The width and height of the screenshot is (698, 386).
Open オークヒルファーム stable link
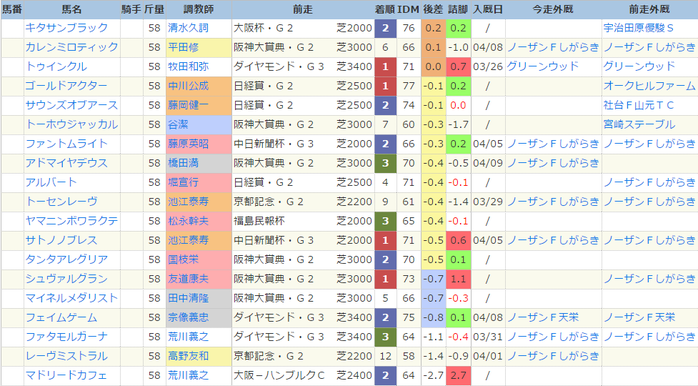[649, 86]
